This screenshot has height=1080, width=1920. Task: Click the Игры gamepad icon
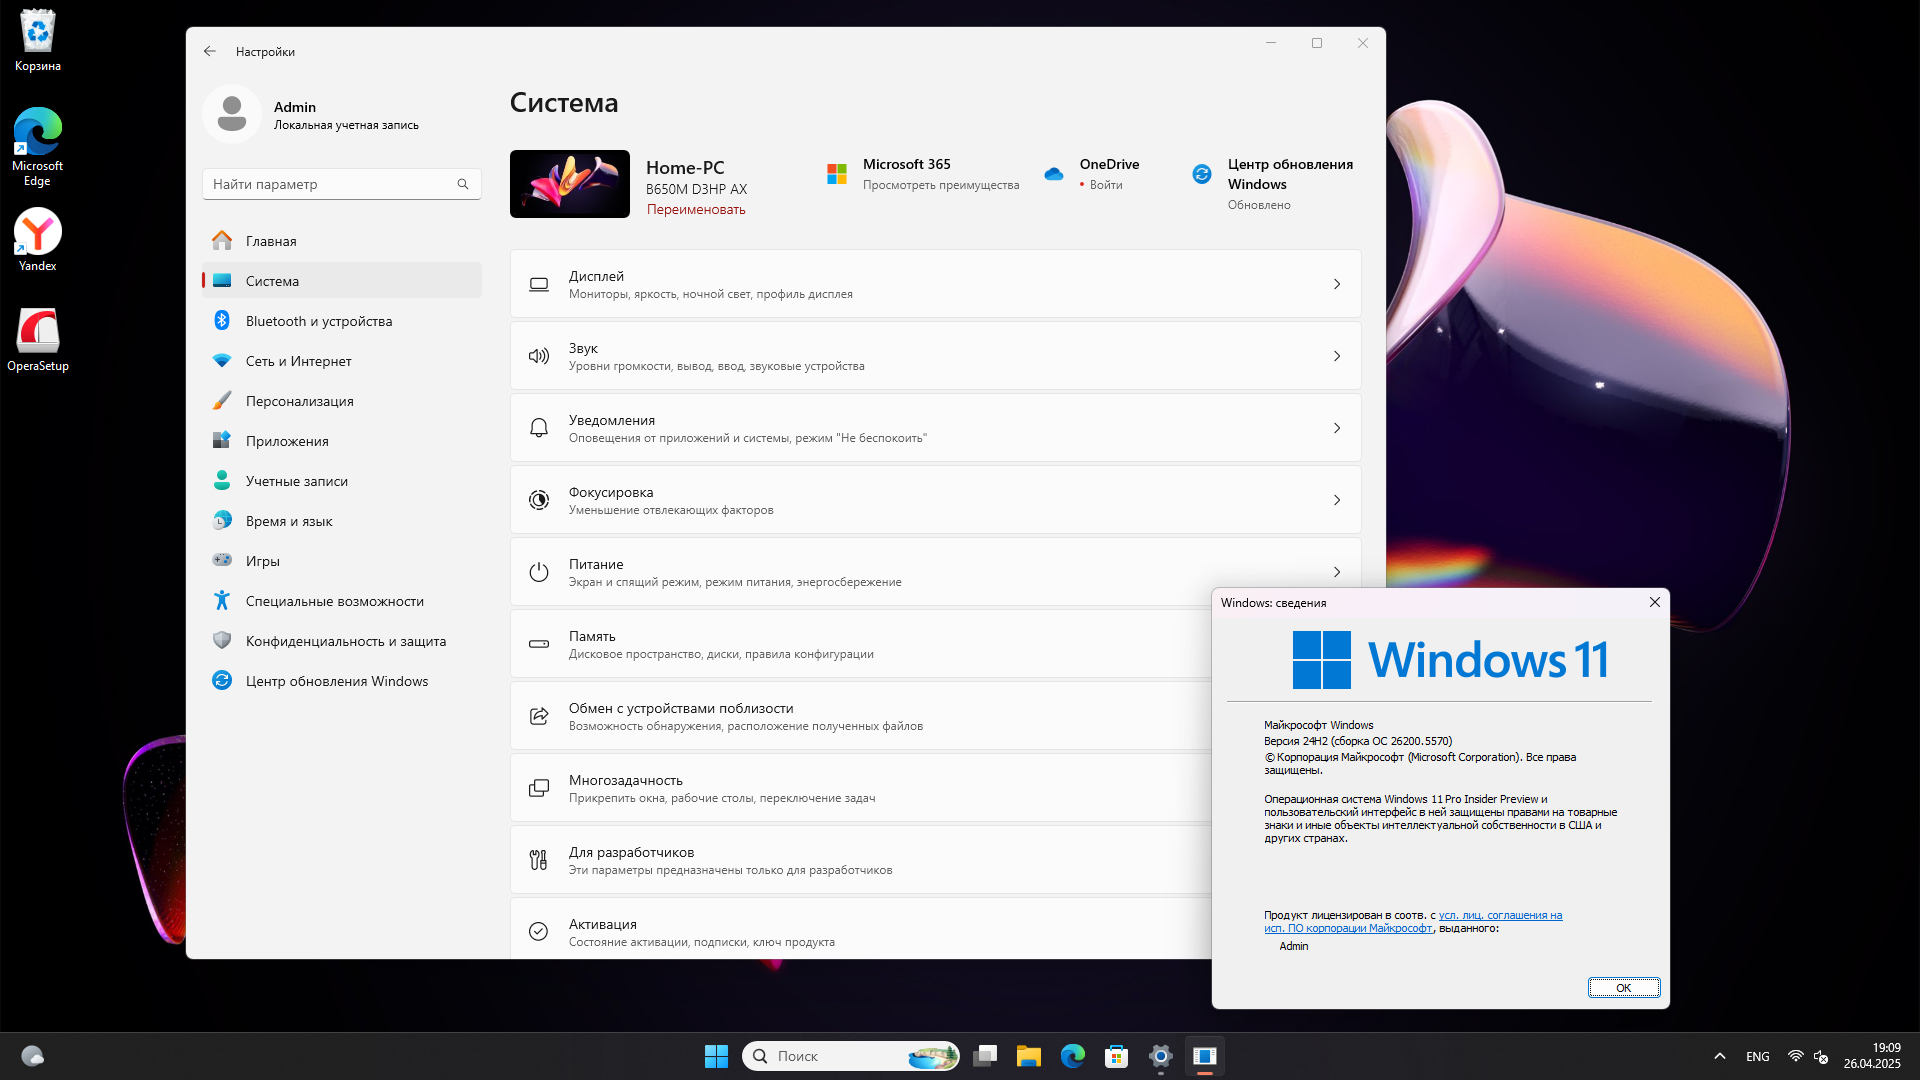(222, 561)
